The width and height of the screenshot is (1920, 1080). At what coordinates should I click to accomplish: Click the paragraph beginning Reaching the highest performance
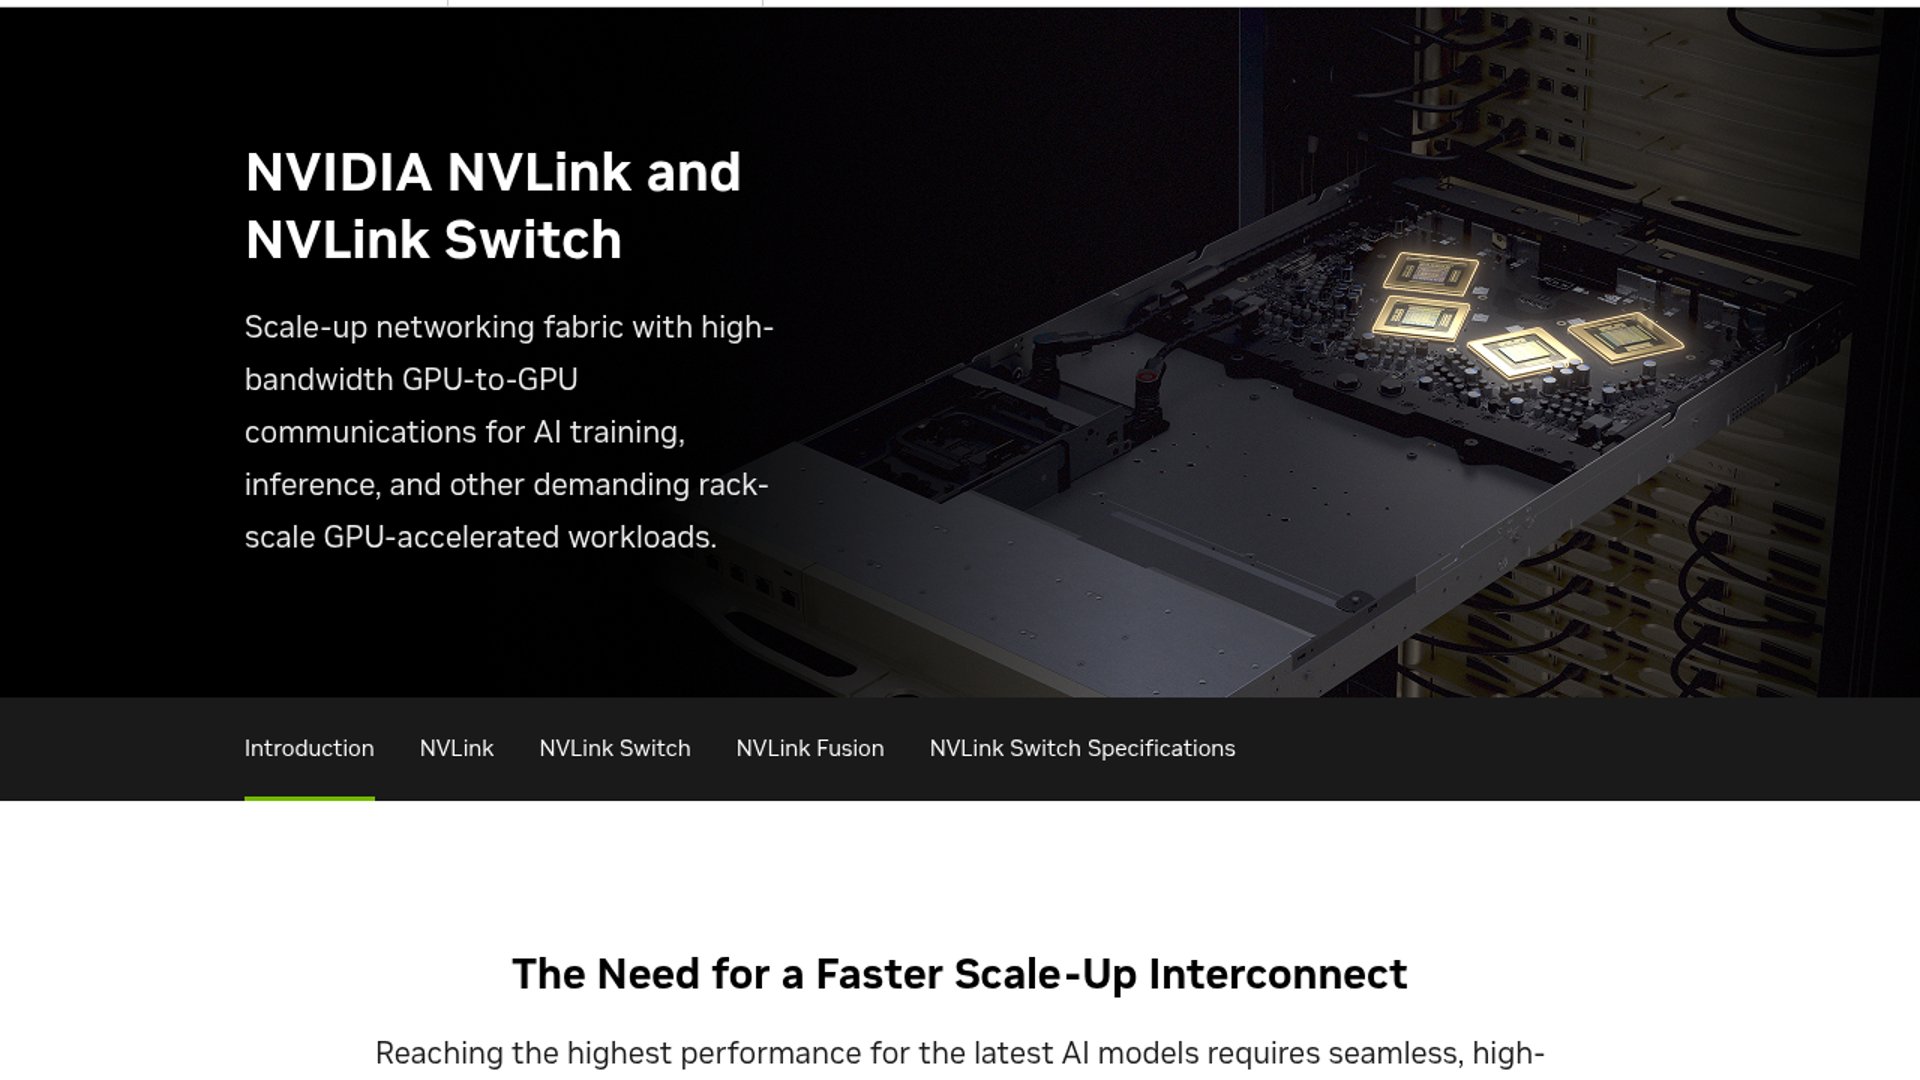coord(960,1054)
